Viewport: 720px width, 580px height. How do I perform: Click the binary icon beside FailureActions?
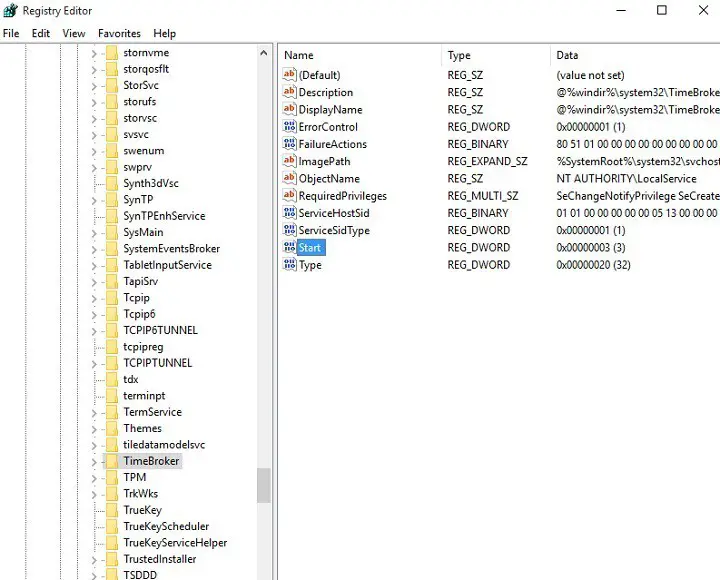pyautogui.click(x=289, y=144)
